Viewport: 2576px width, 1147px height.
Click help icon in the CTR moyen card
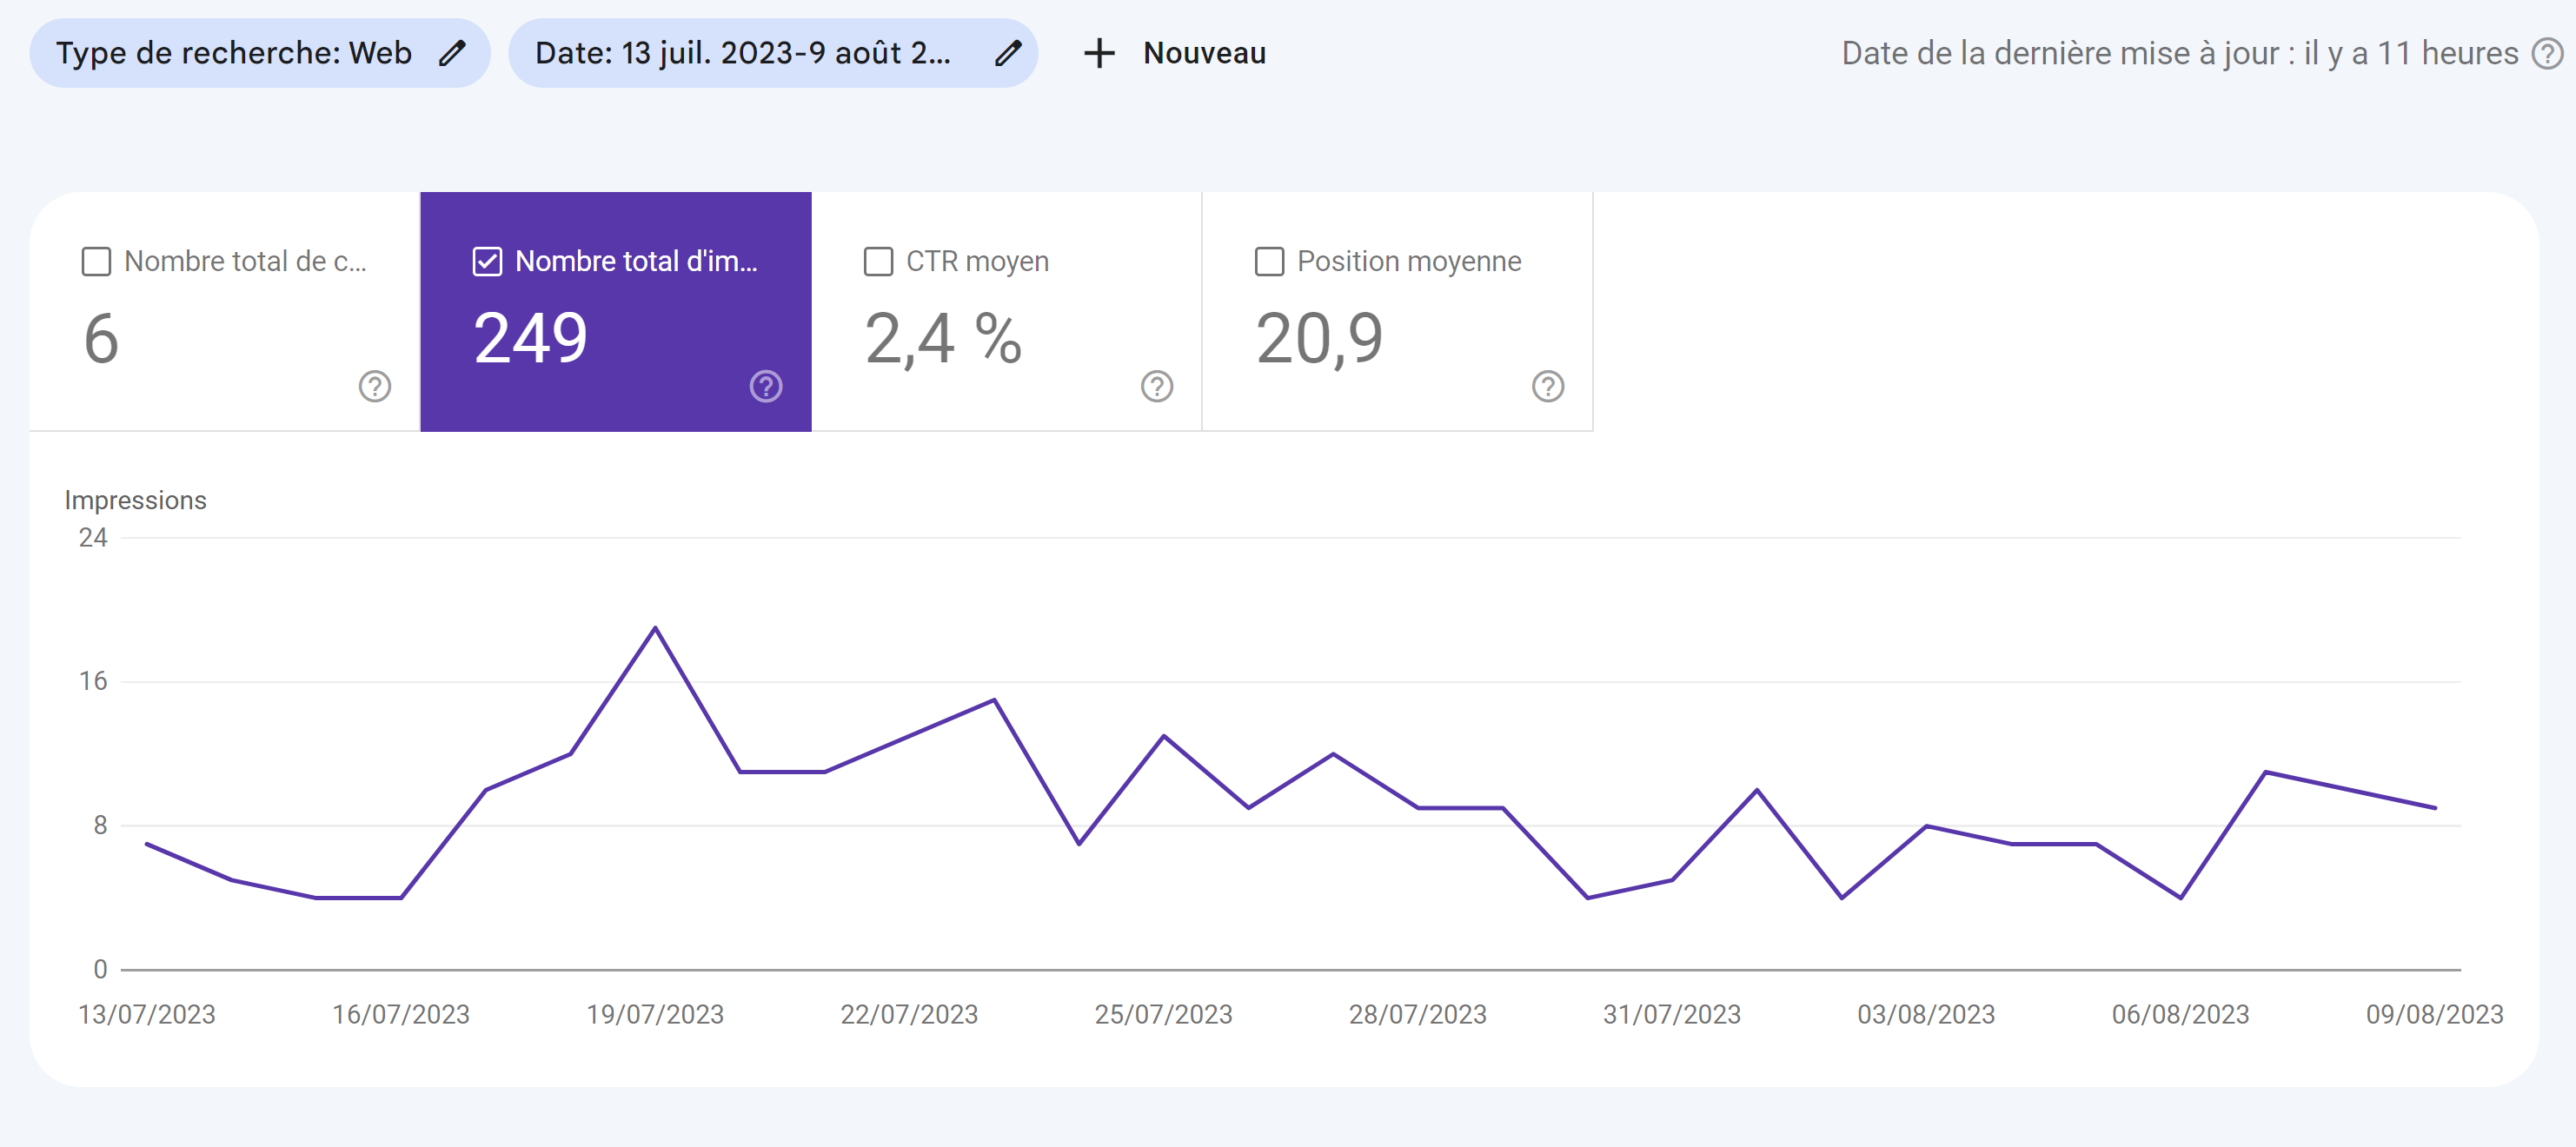[1157, 386]
